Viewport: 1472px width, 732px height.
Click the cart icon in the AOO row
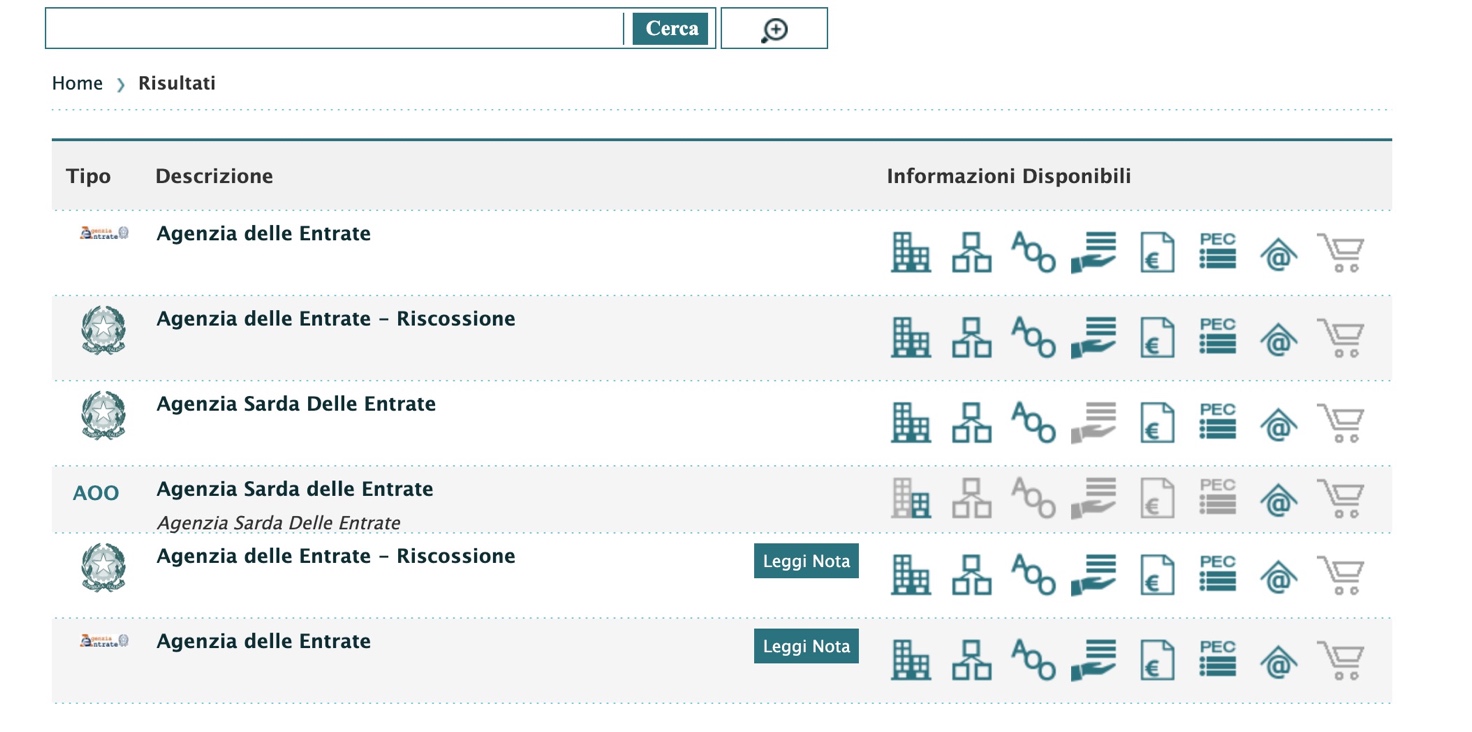click(x=1341, y=498)
